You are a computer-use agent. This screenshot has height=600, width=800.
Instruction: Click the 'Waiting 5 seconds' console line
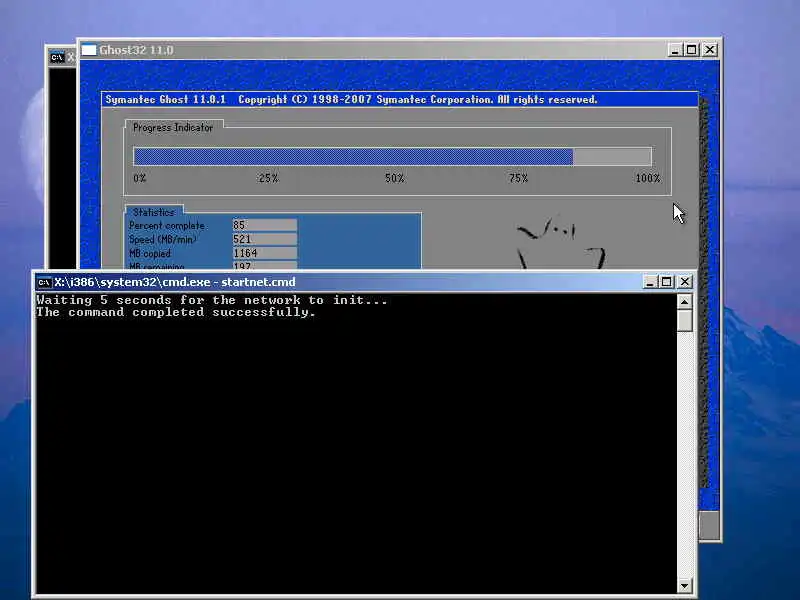(212, 300)
